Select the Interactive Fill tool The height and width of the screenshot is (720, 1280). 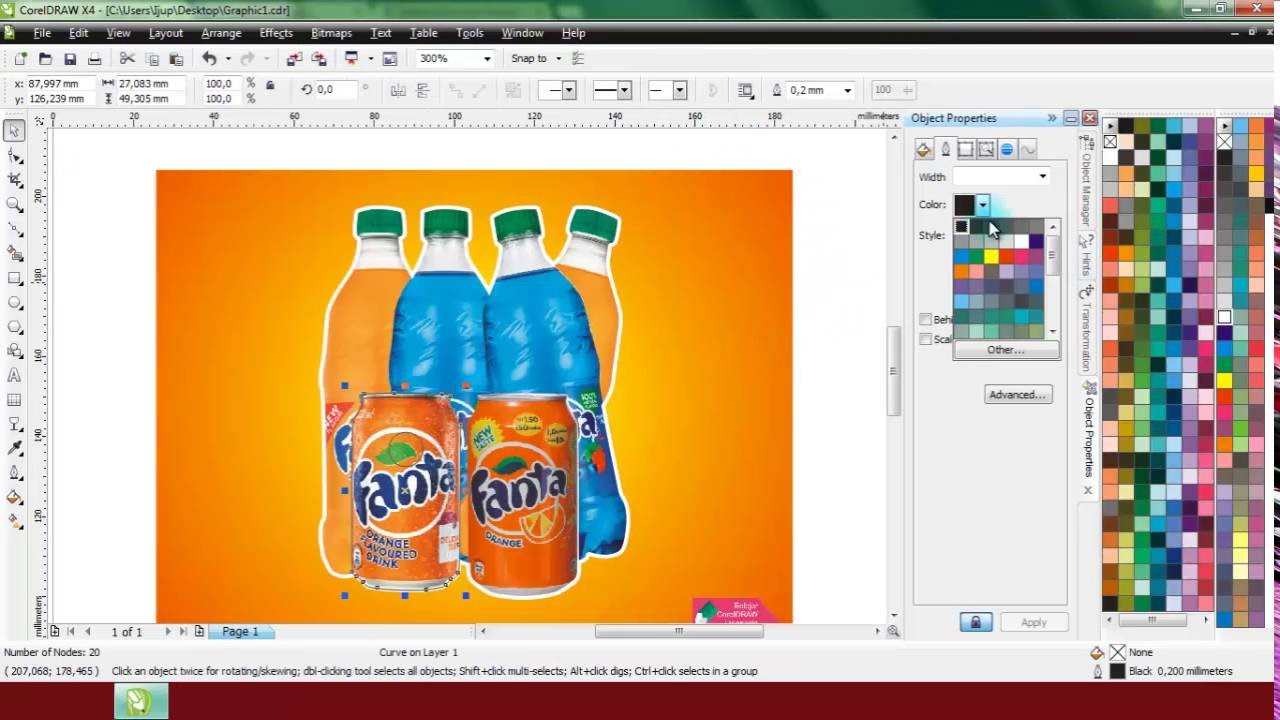(14, 522)
